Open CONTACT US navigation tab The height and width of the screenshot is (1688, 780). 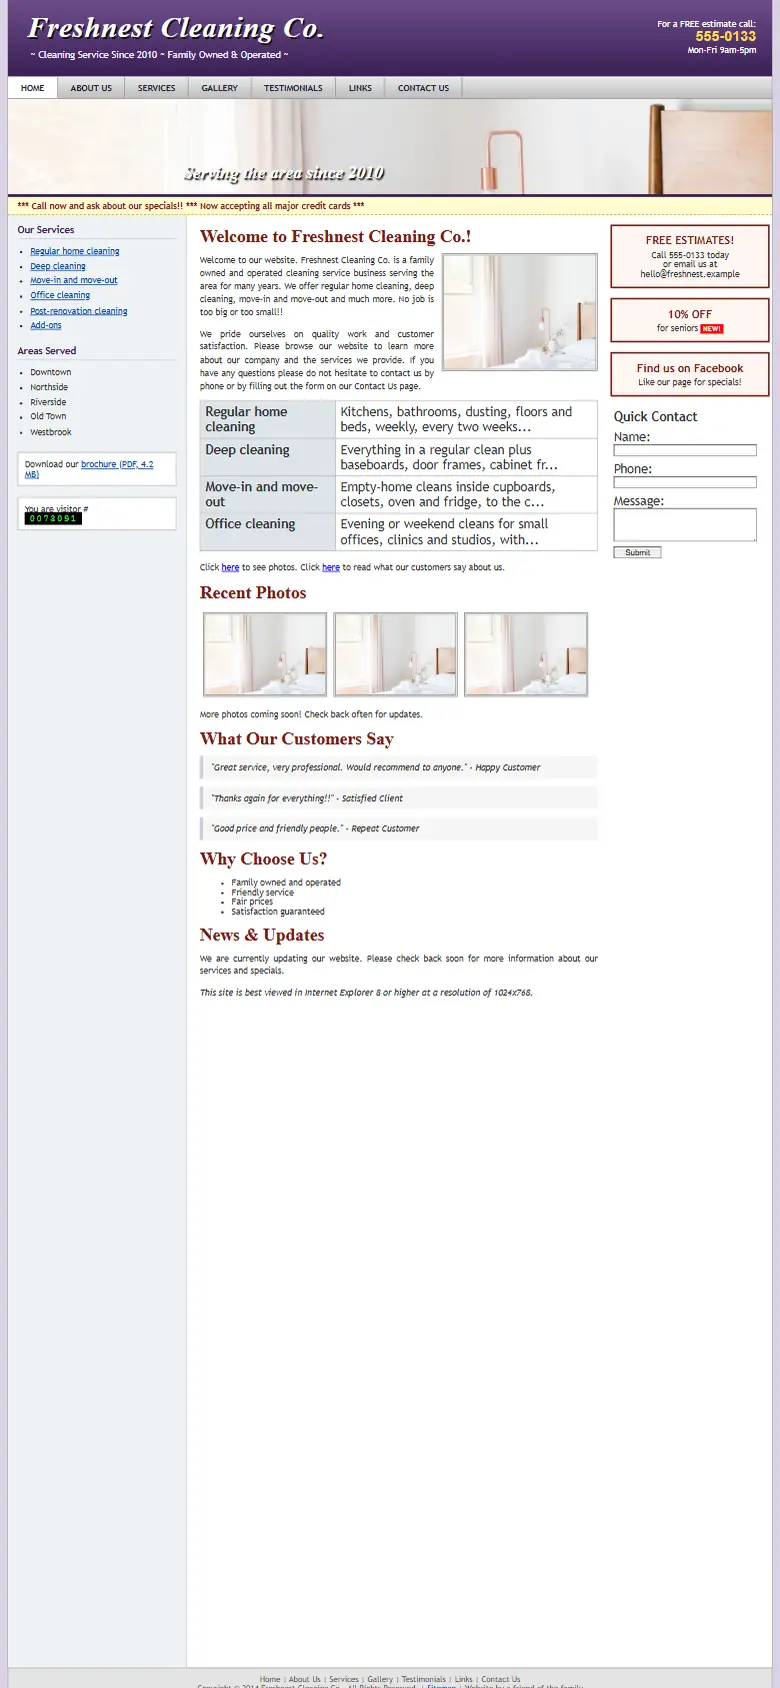pyautogui.click(x=423, y=88)
